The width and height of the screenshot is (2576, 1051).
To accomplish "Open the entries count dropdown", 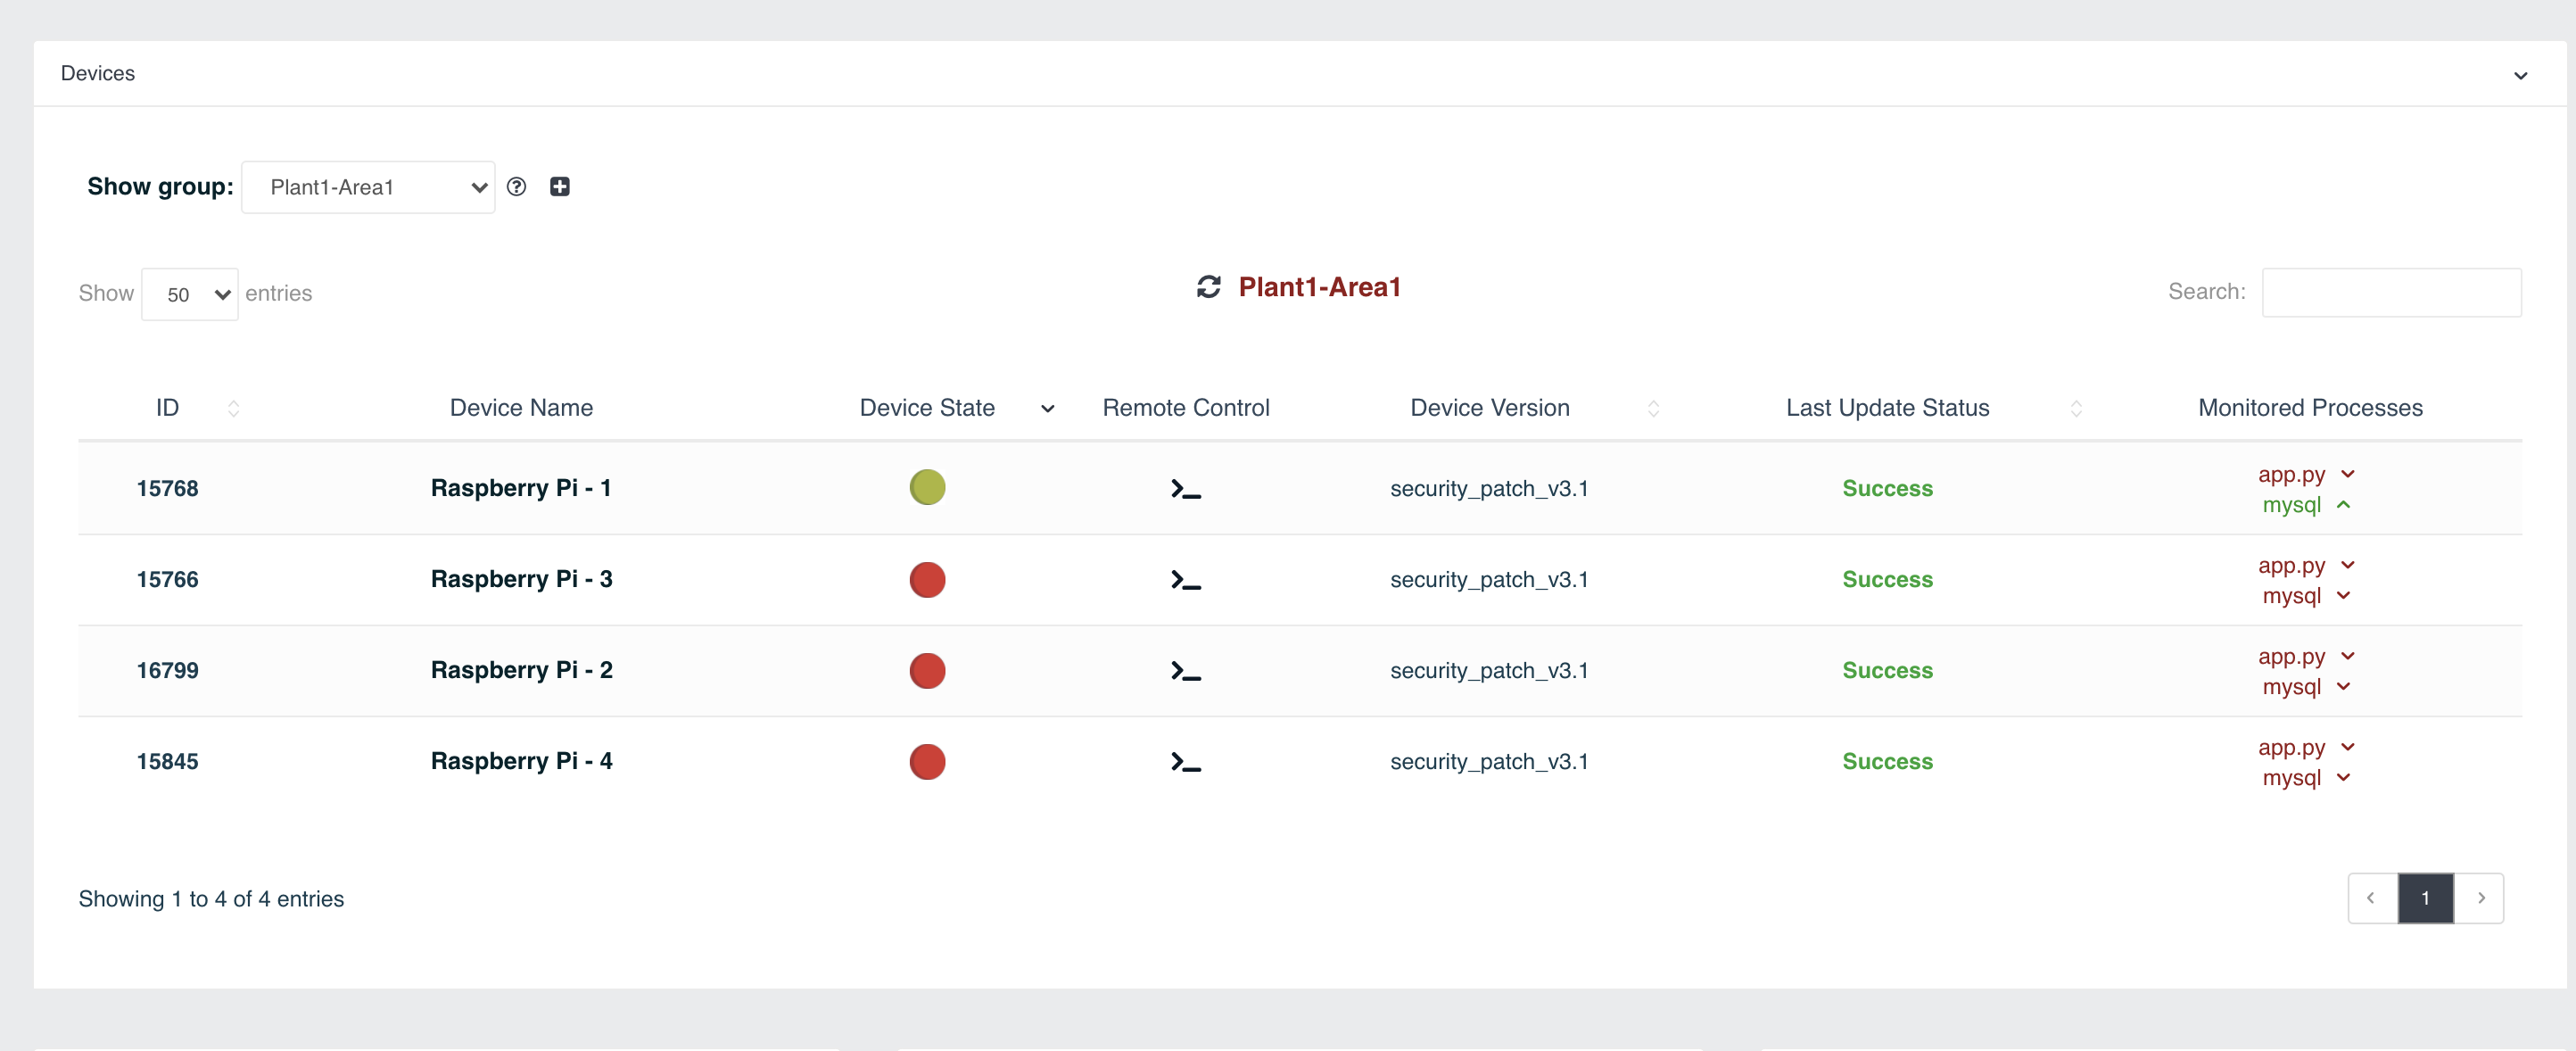I will (x=190, y=294).
